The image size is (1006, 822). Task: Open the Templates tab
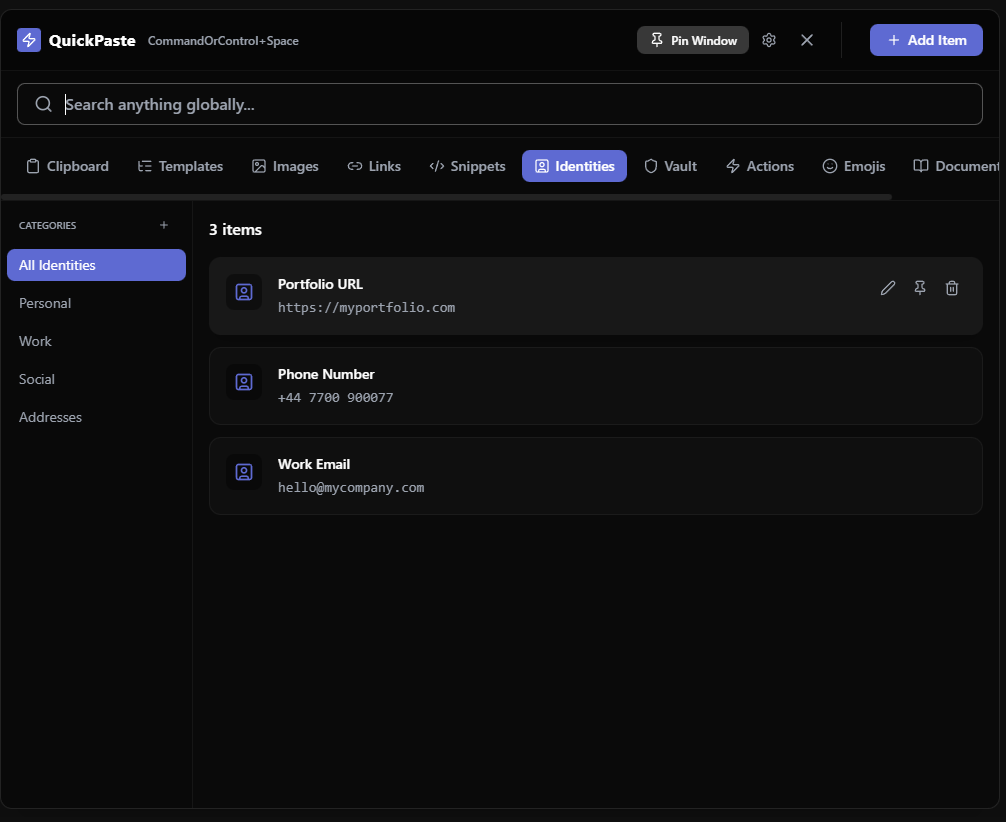pos(180,166)
